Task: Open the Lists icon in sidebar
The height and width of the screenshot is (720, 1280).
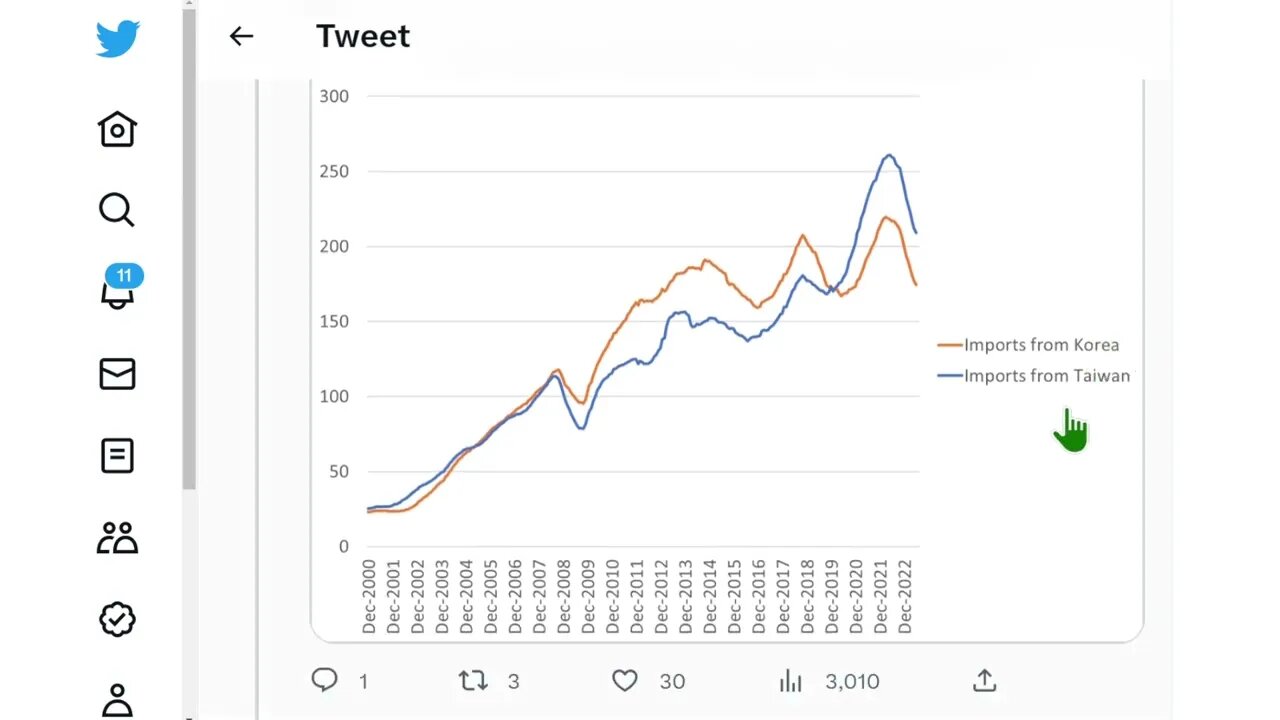Action: pyautogui.click(x=117, y=456)
